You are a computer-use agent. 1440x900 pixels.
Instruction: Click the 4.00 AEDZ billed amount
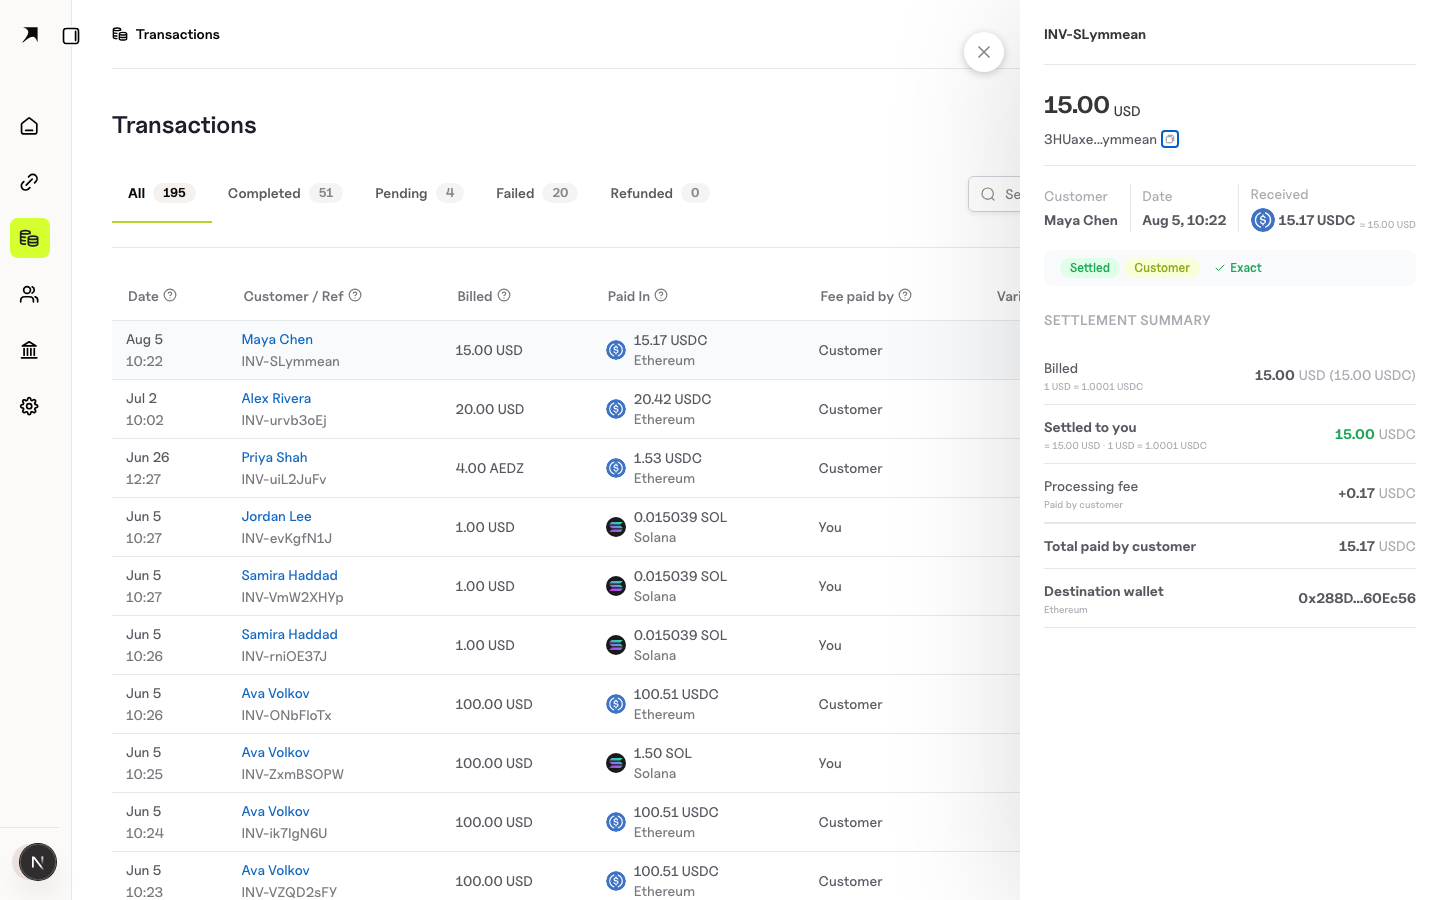pos(489,468)
